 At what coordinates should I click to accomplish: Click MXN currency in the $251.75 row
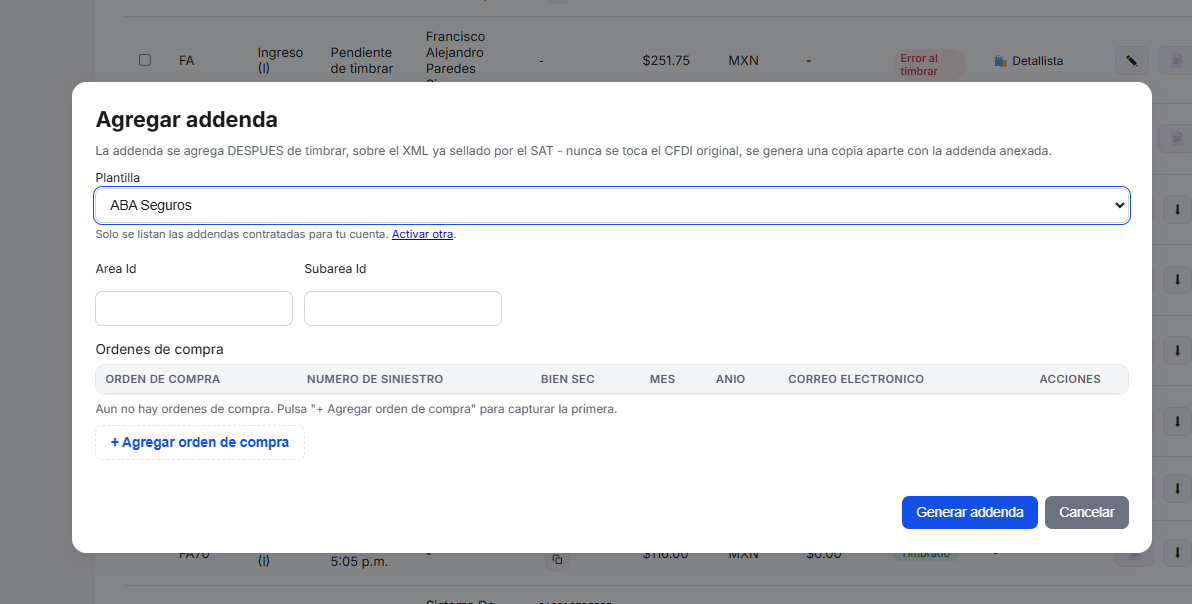pyautogui.click(x=743, y=60)
